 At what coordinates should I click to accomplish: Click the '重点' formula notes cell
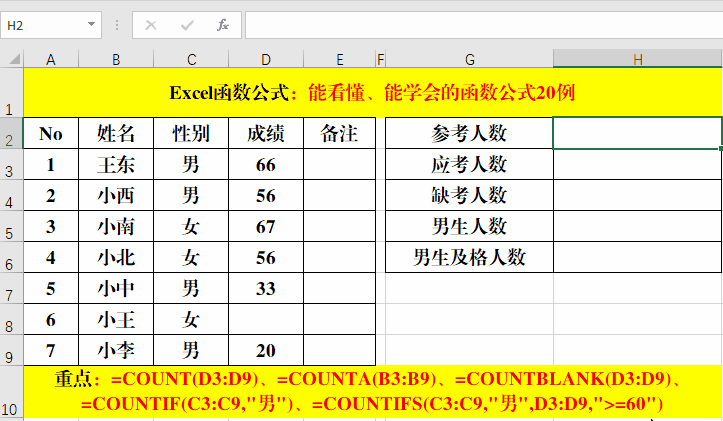point(373,392)
